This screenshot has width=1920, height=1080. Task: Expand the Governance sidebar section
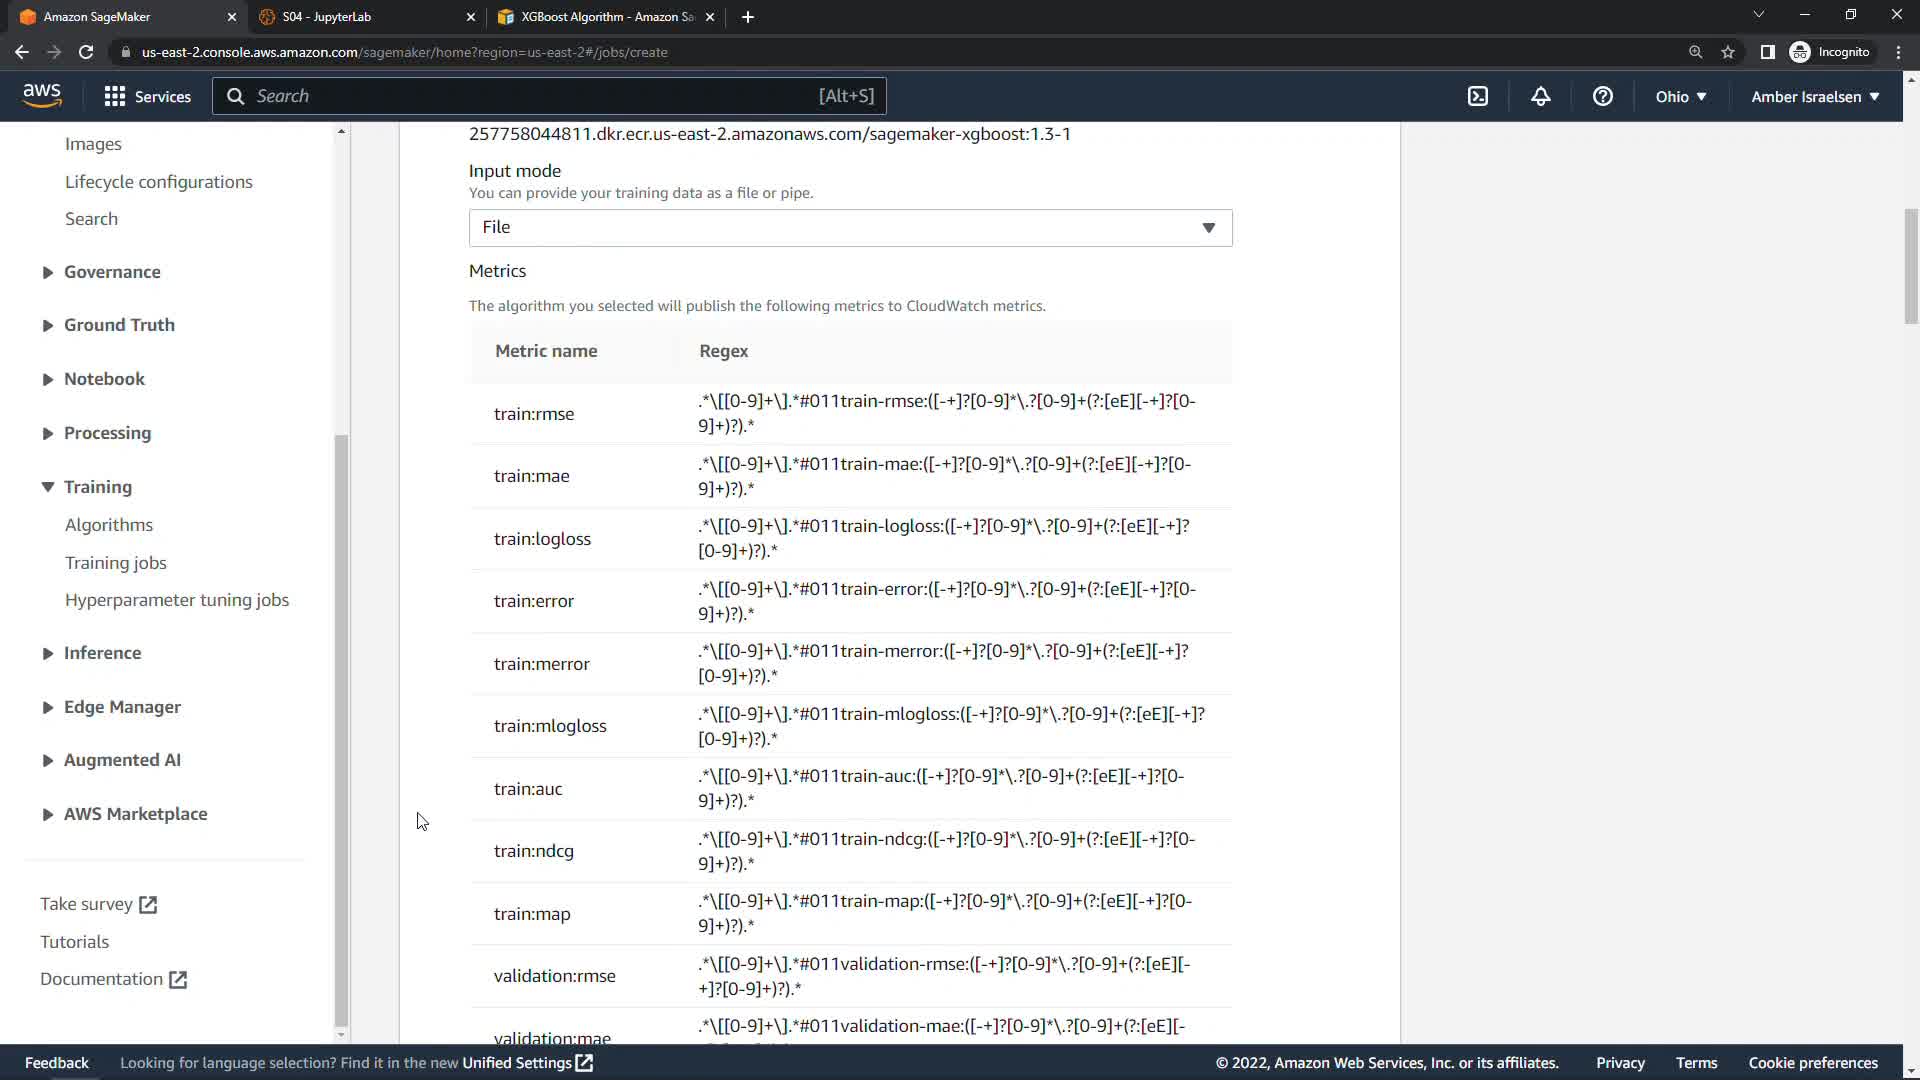click(111, 272)
